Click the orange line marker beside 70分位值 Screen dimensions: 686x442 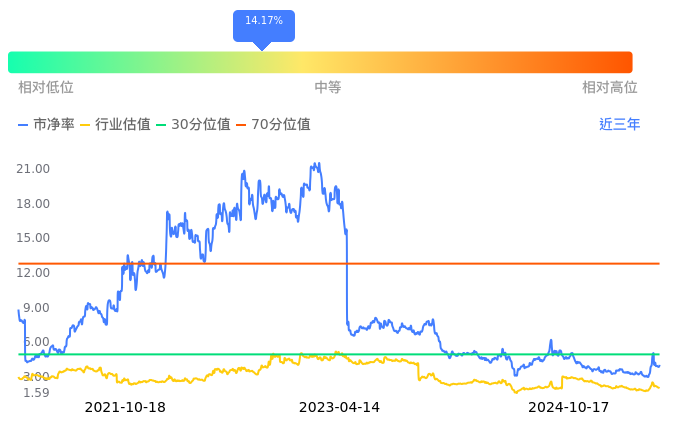(x=241, y=125)
